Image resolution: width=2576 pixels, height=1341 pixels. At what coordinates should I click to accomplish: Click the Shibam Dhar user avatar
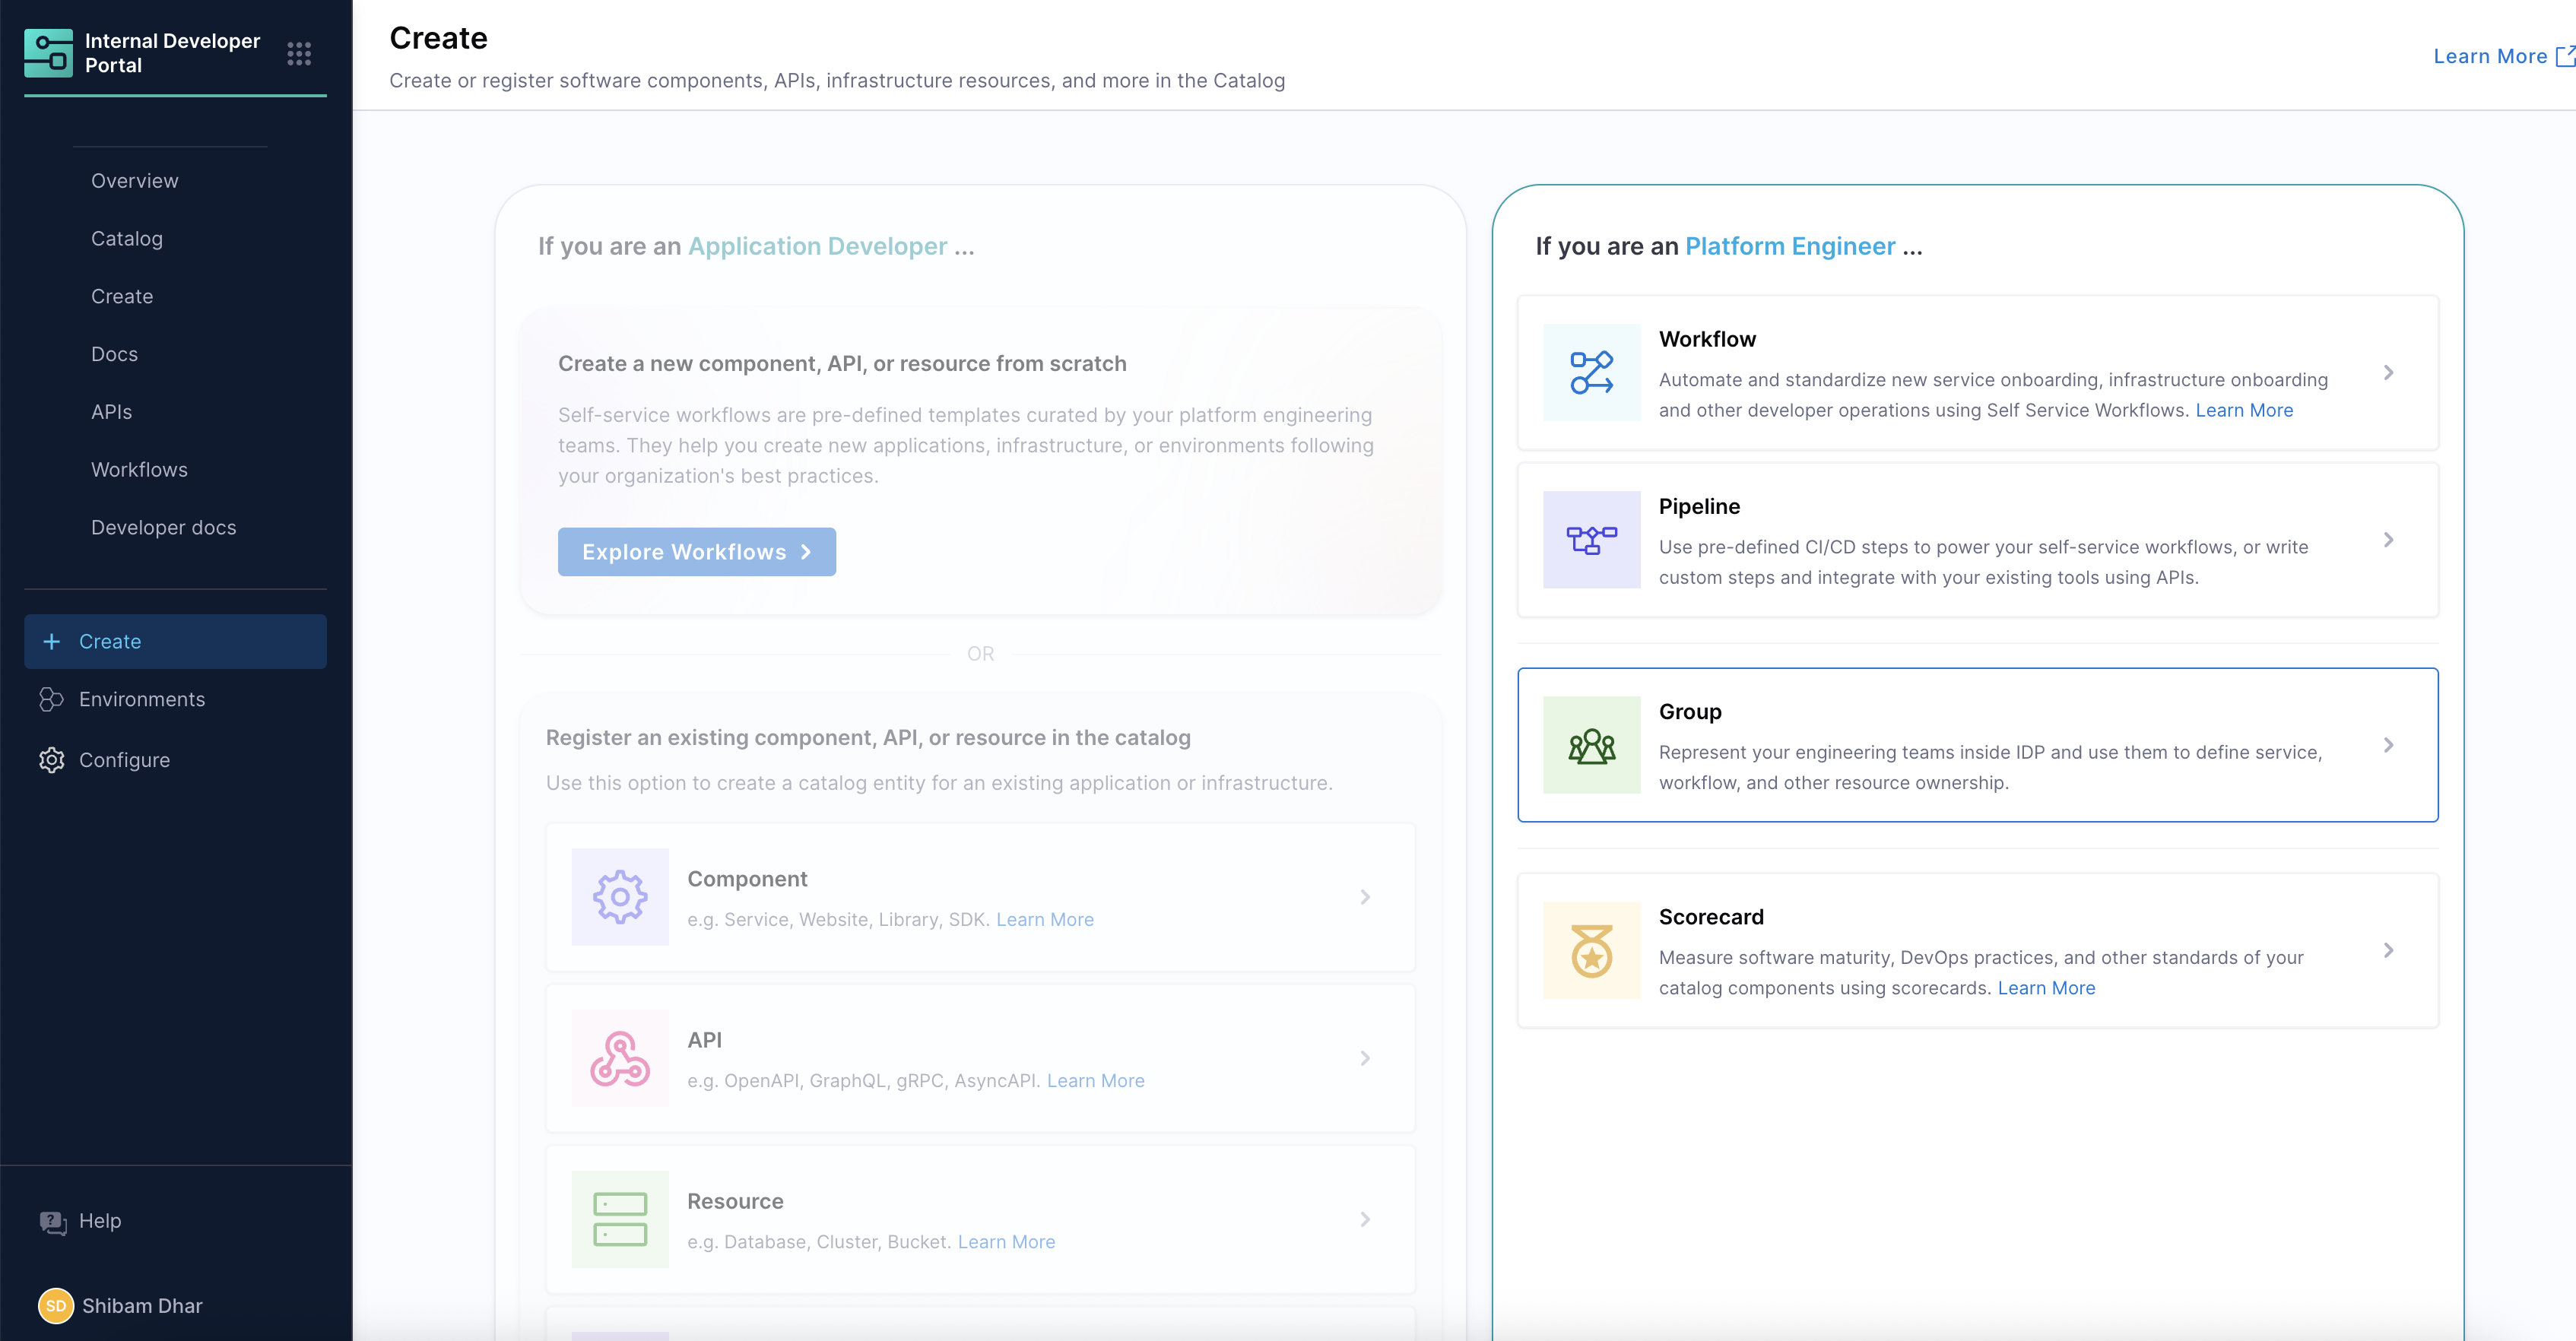click(x=56, y=1306)
